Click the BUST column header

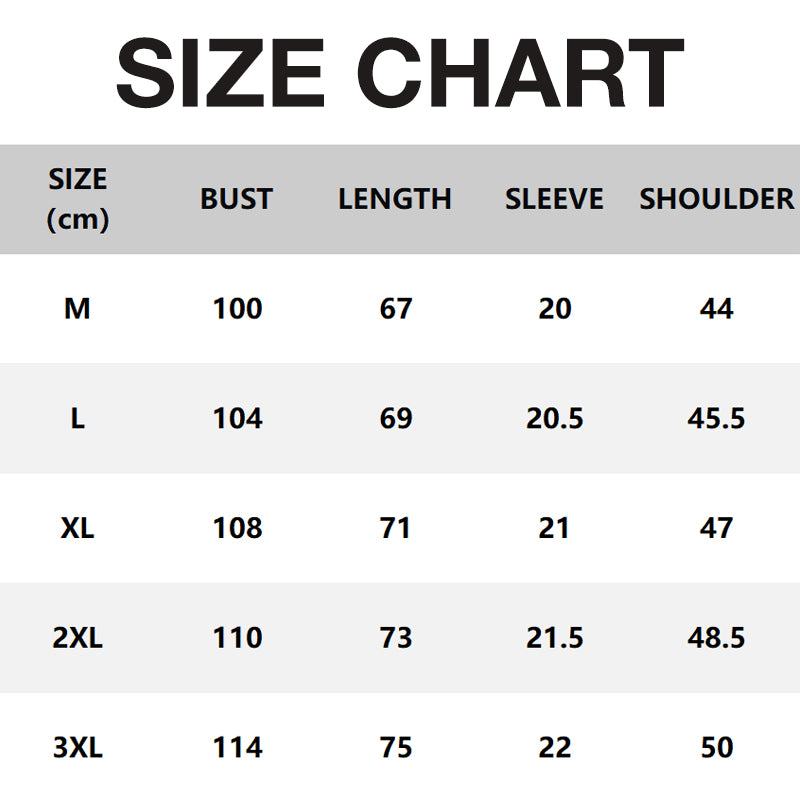click(x=237, y=199)
